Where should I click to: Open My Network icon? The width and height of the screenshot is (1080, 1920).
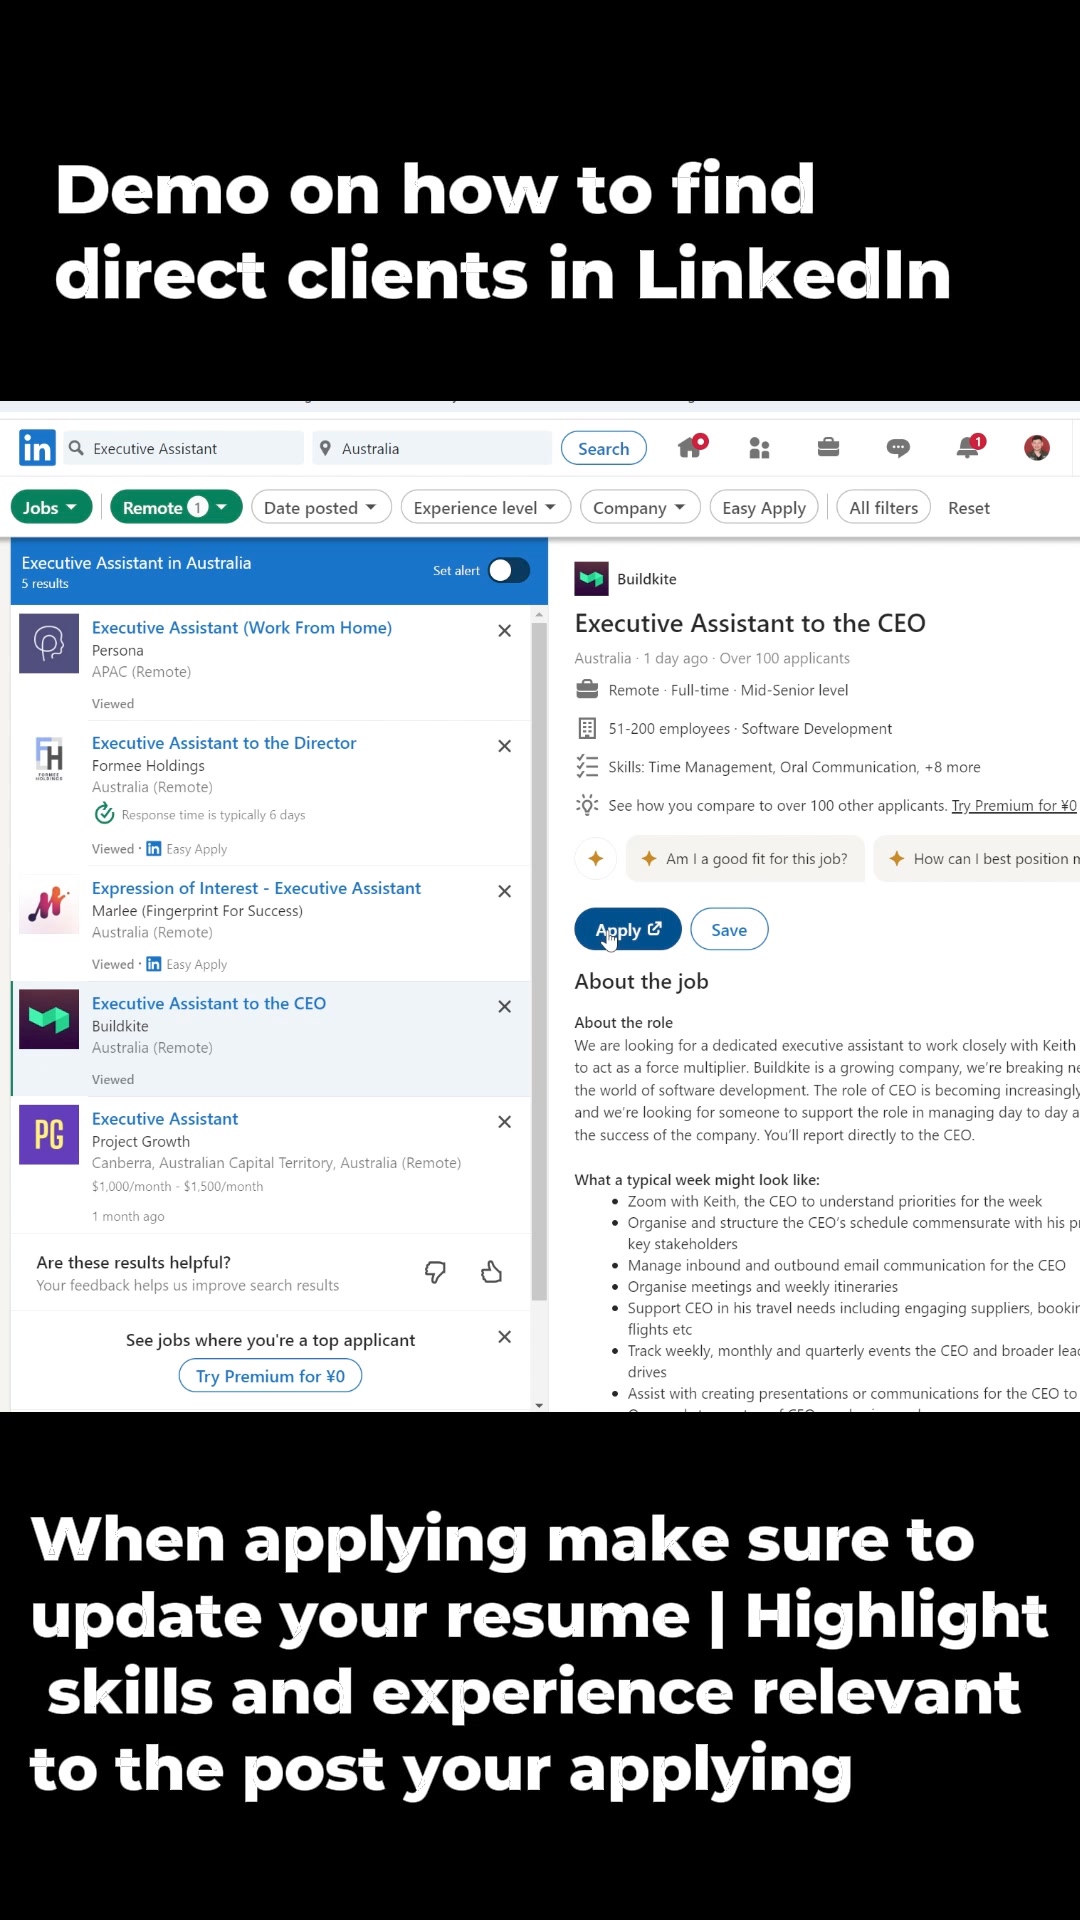point(760,448)
